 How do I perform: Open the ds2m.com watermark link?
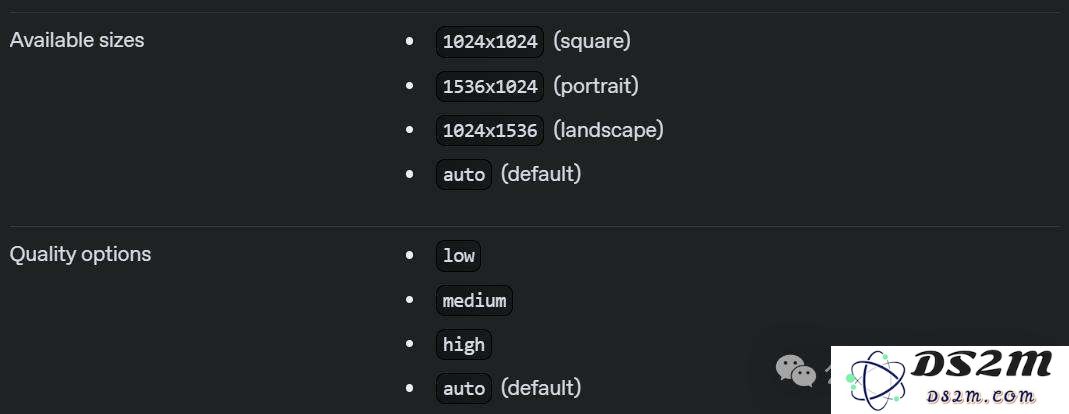point(982,396)
